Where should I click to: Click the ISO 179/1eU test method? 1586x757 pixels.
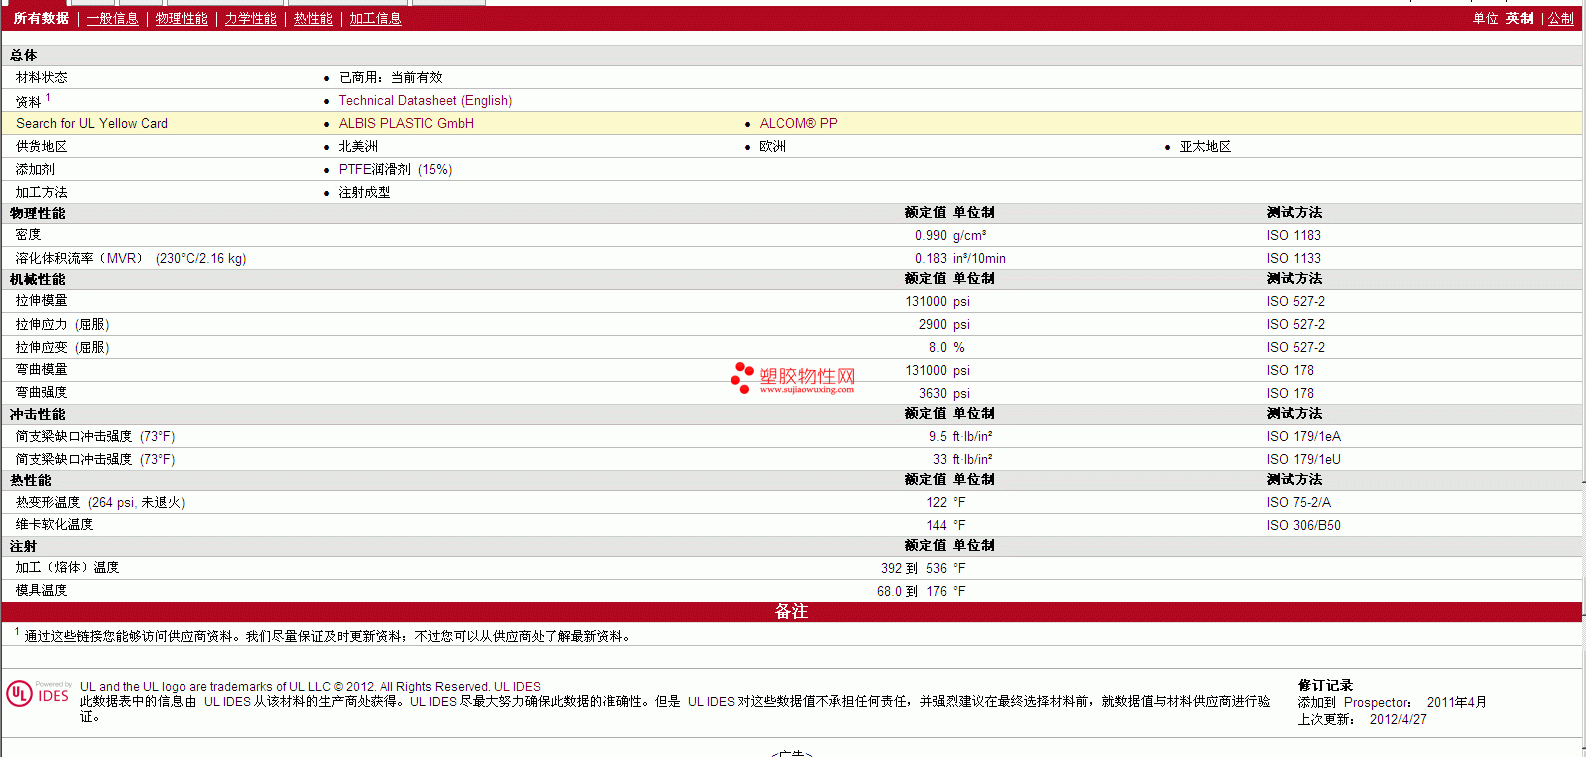click(x=1303, y=460)
